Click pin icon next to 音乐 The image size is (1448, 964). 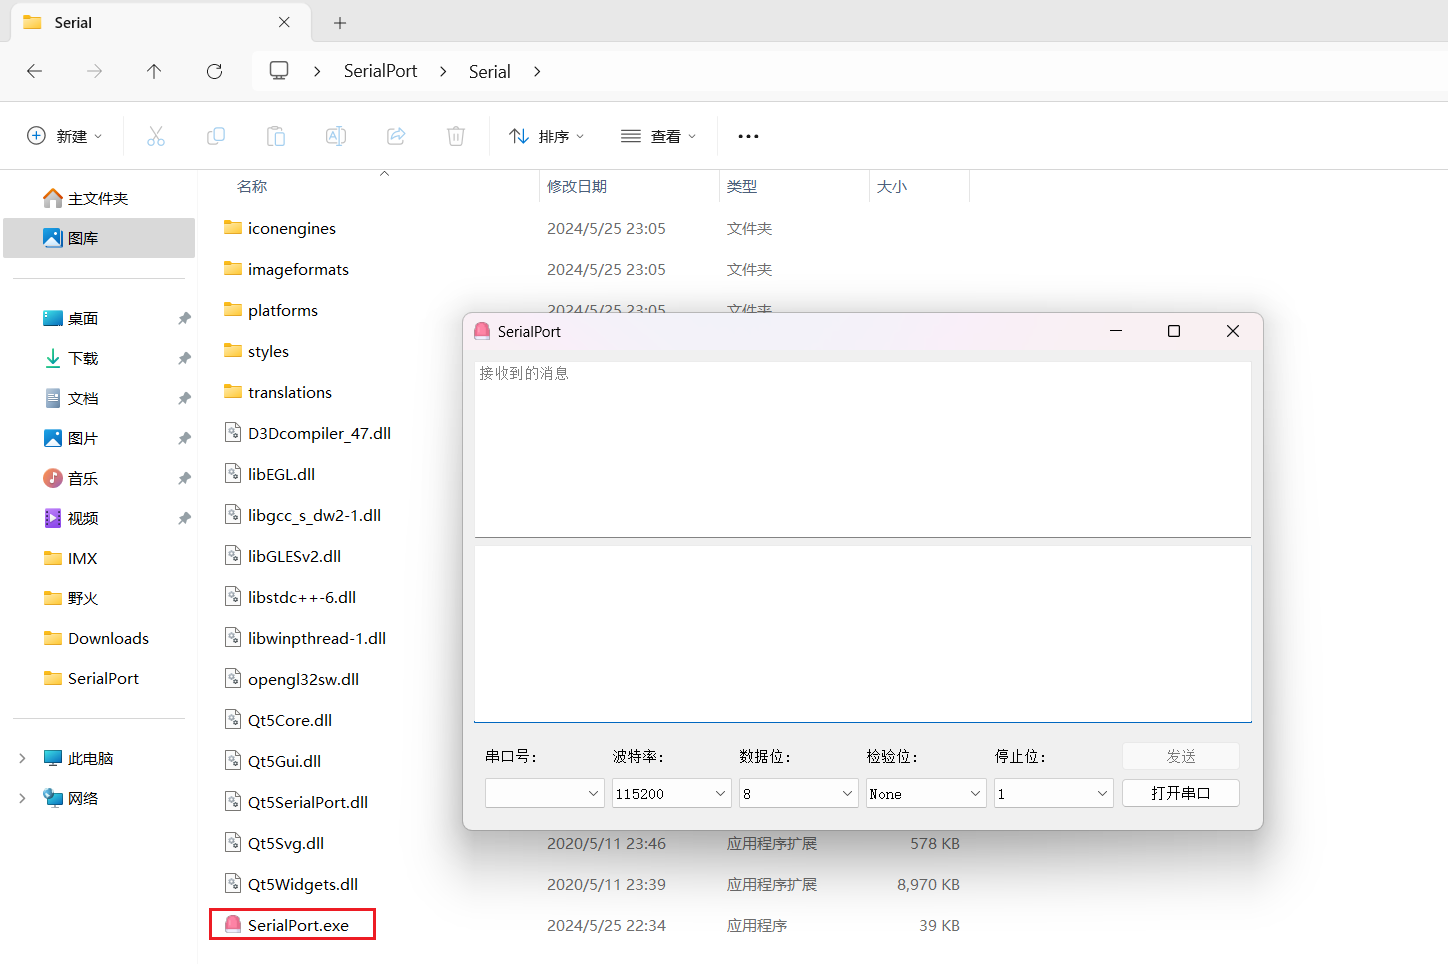click(x=184, y=478)
